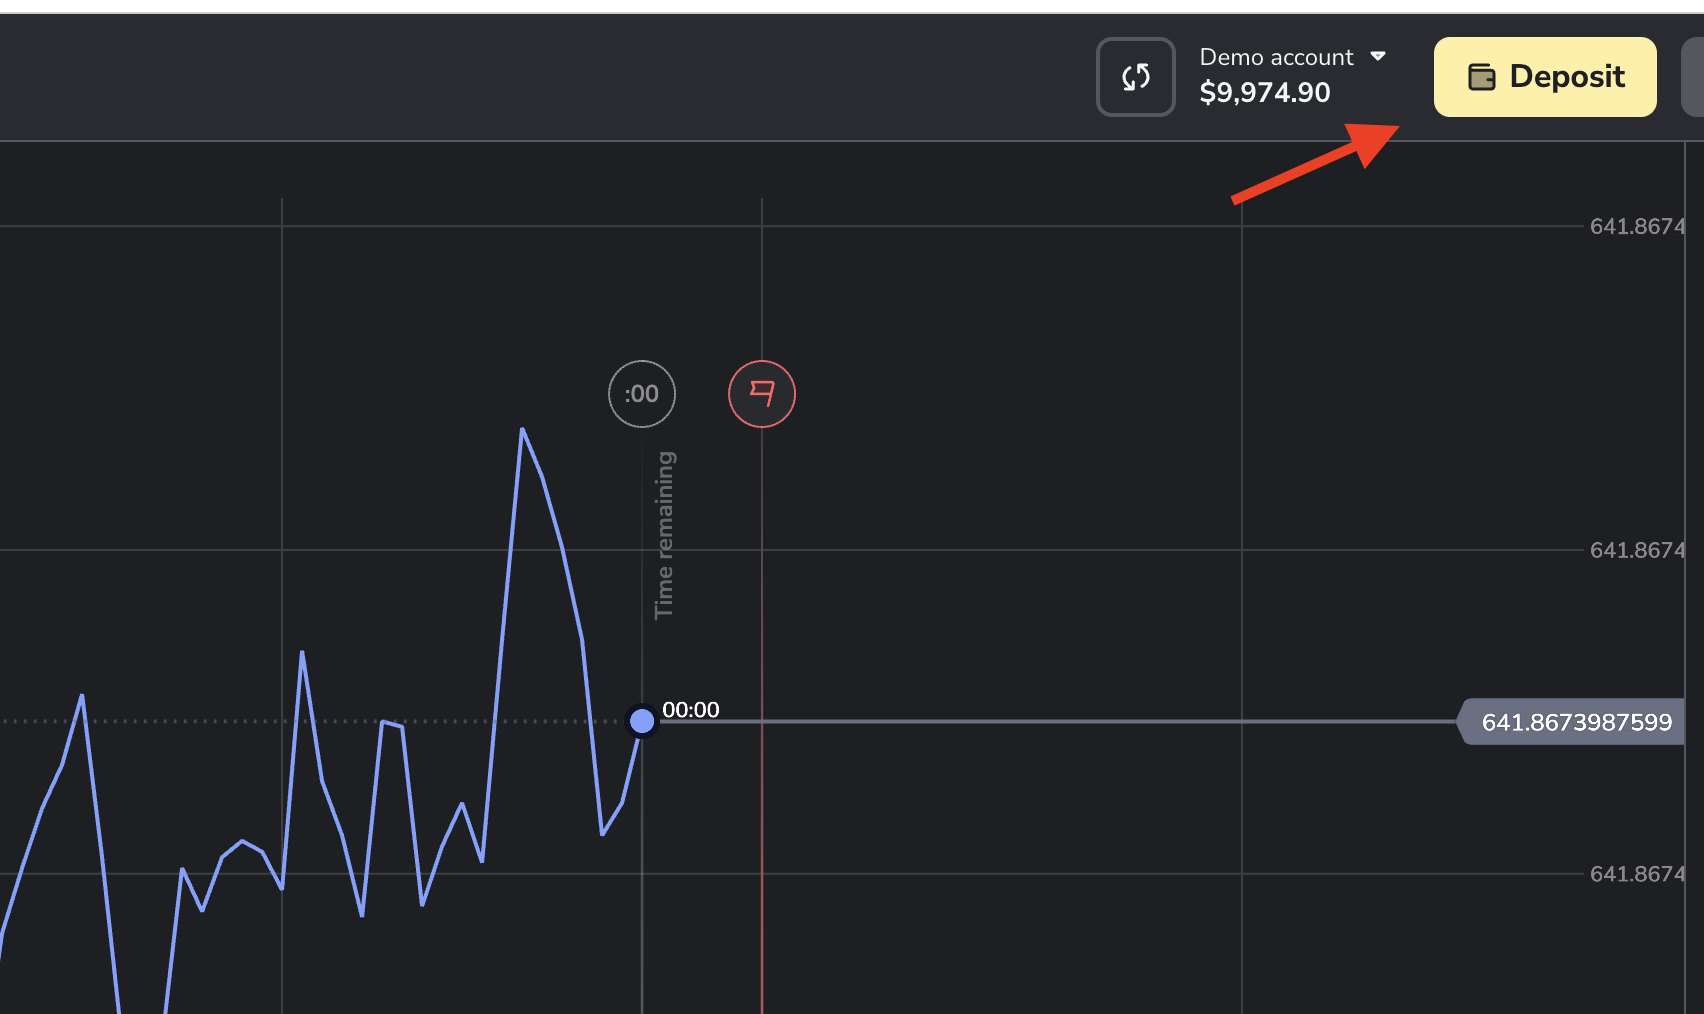Click the blue current price dot
The image size is (1704, 1014).
click(642, 721)
